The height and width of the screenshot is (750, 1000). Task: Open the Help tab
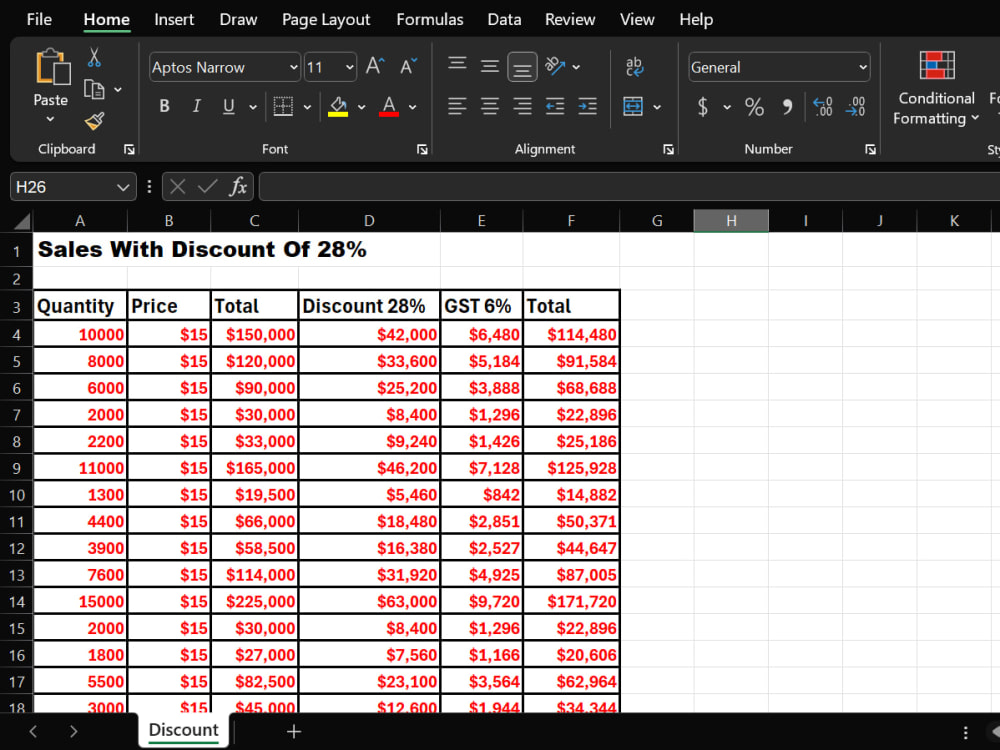point(696,20)
